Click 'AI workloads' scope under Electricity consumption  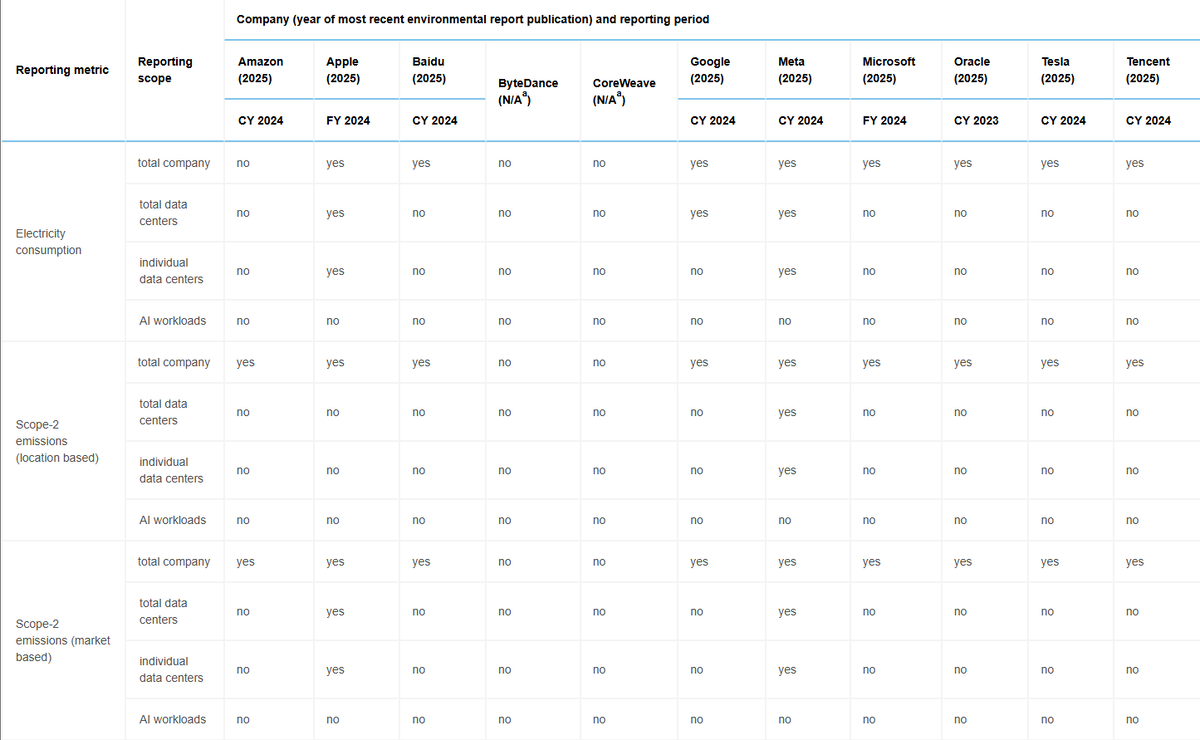(x=172, y=321)
